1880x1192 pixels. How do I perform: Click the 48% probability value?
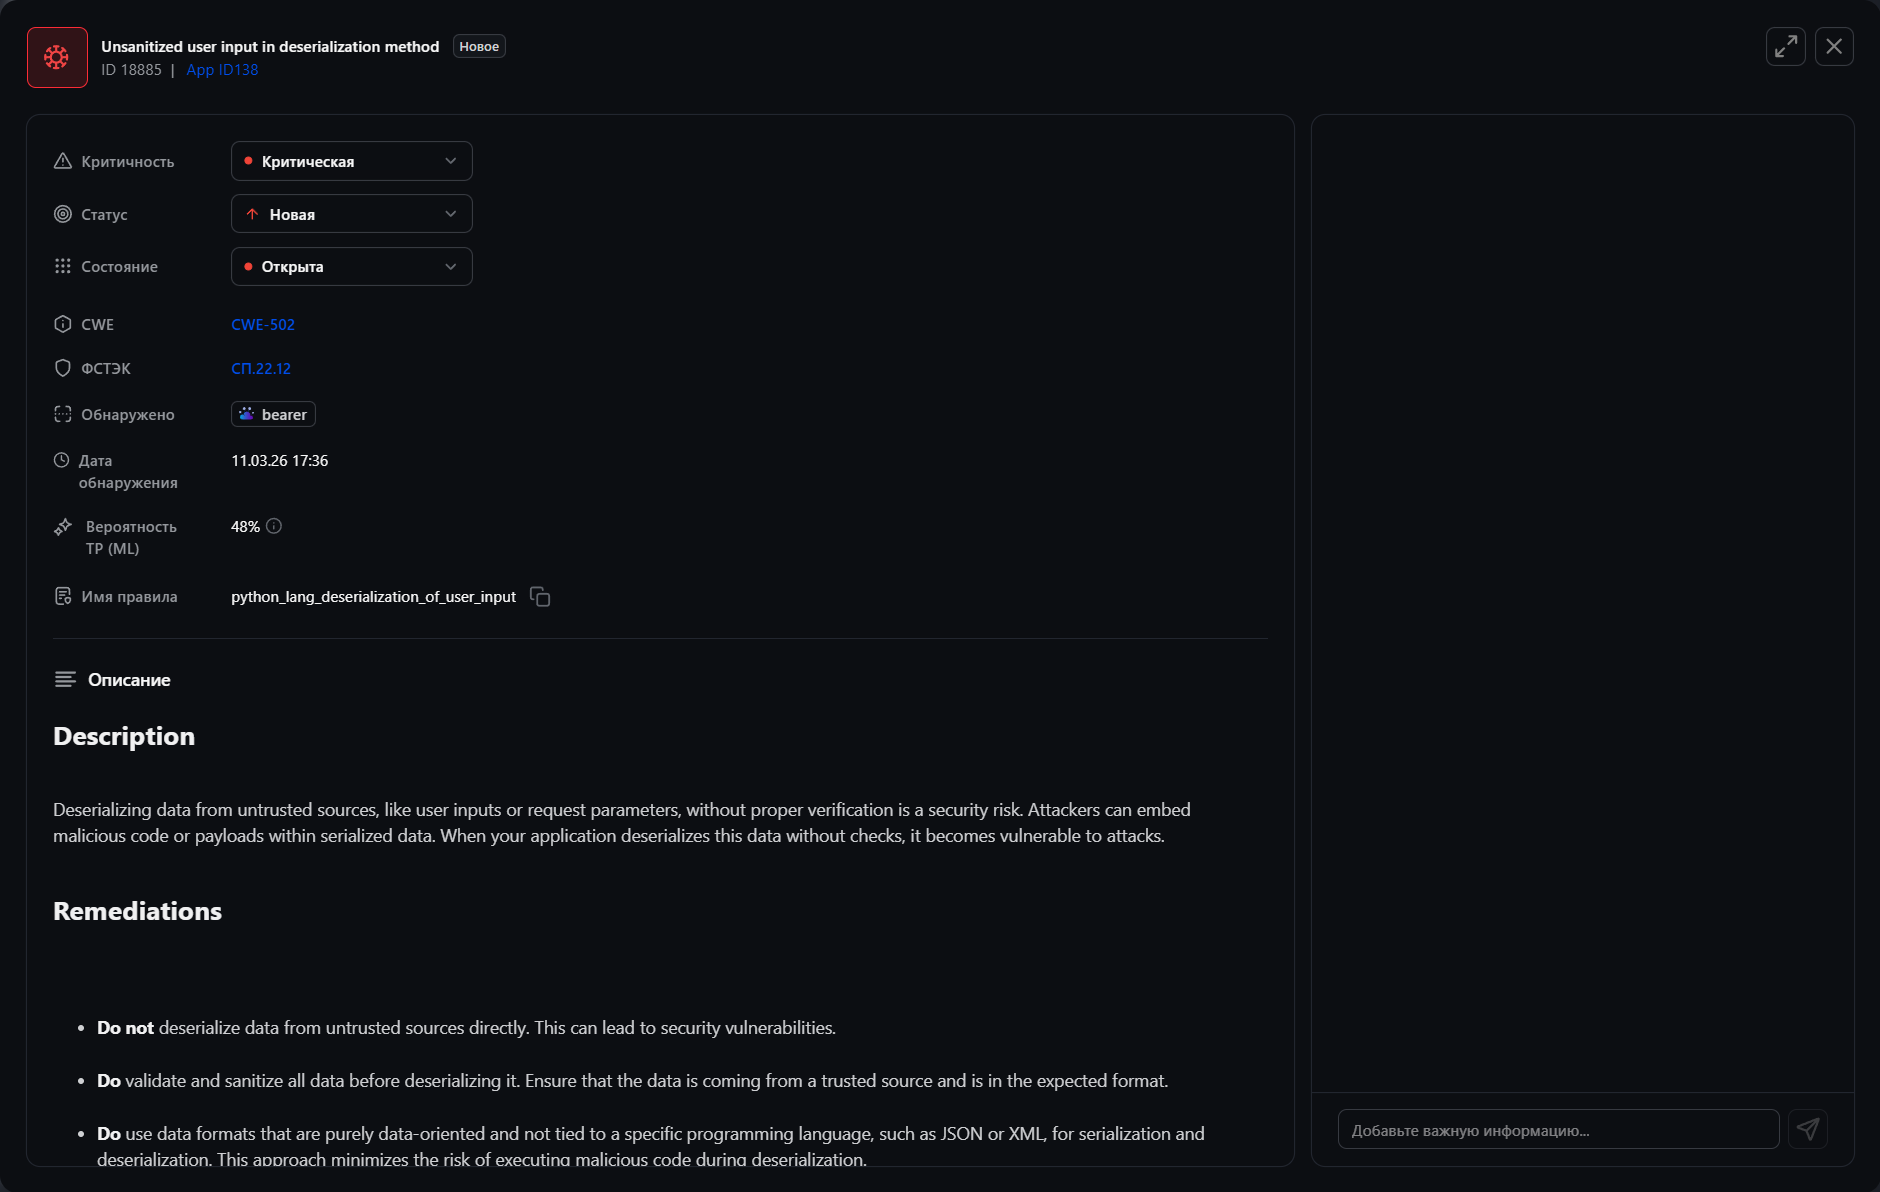pos(245,526)
